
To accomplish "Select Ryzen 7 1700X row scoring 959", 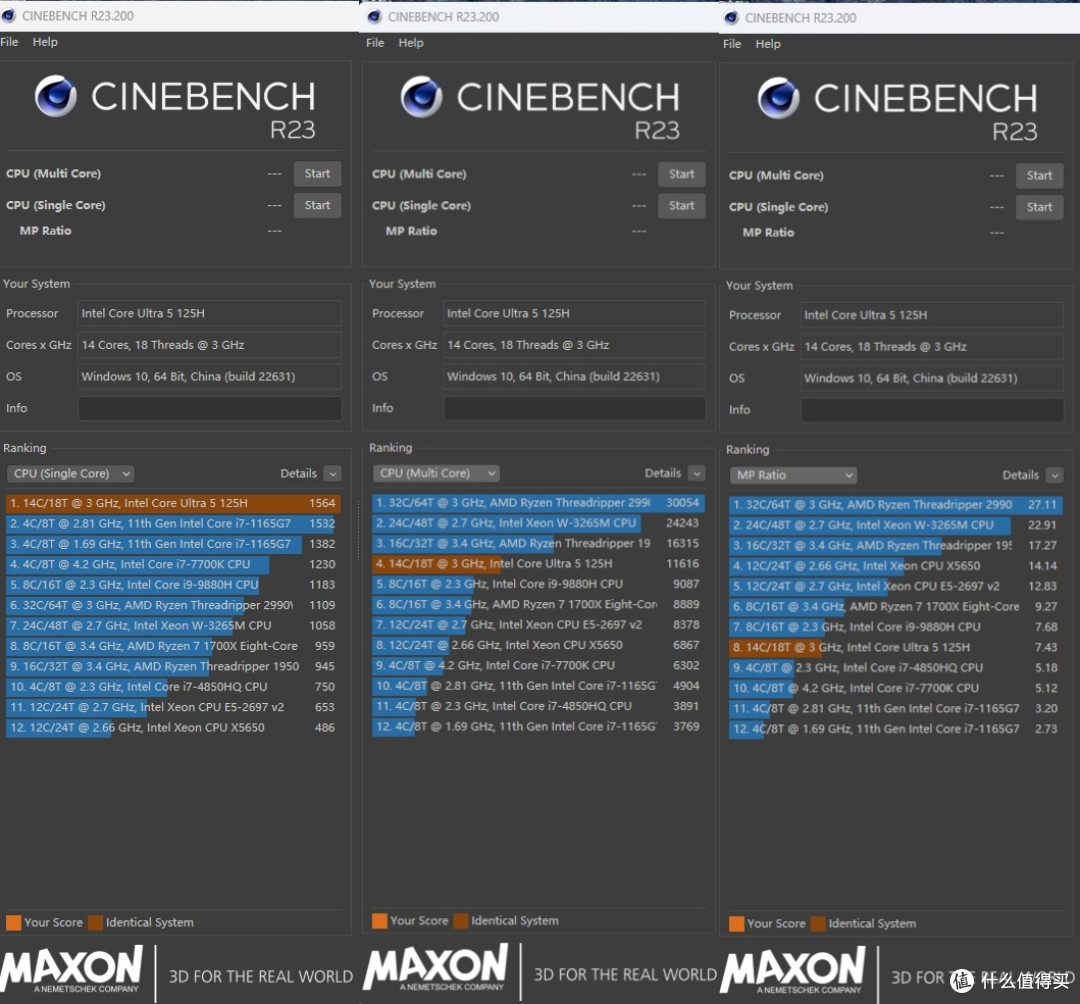I will point(173,646).
